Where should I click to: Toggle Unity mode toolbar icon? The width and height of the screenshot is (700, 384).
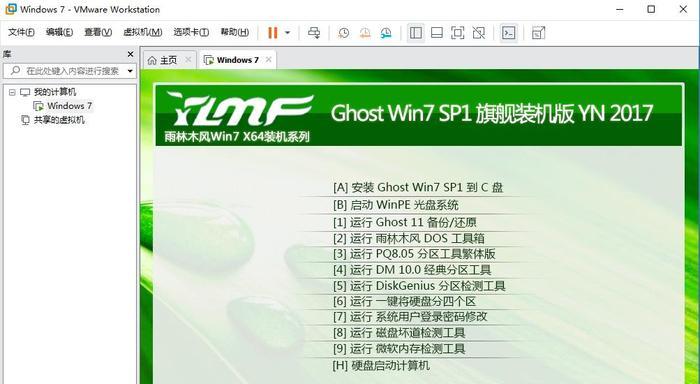(x=479, y=33)
